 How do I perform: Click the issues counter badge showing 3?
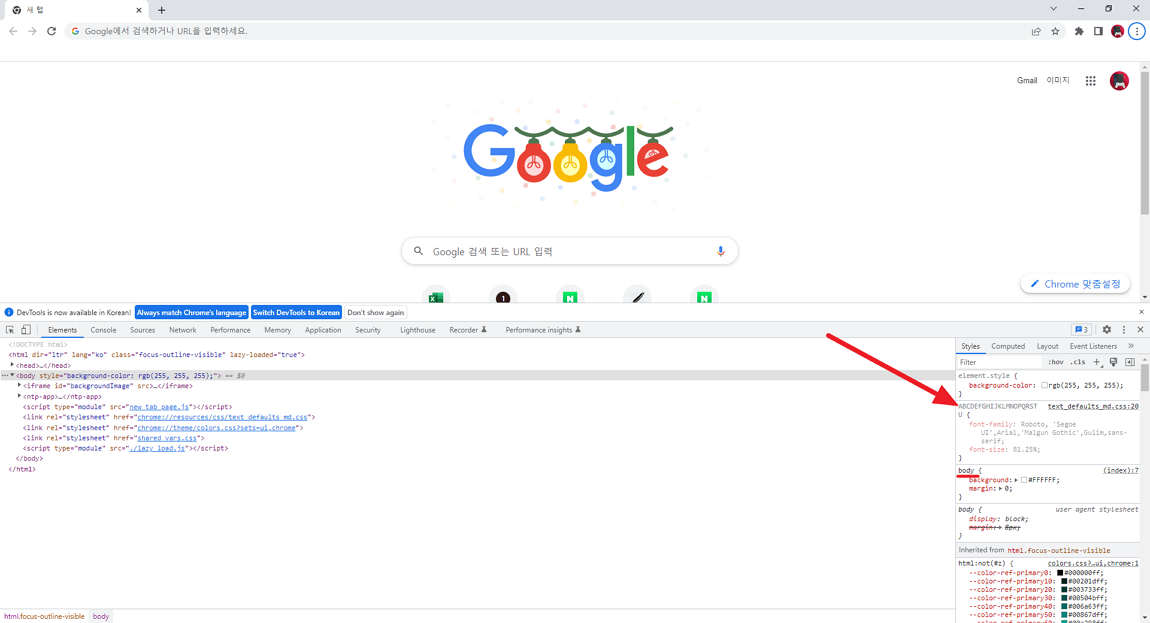coord(1081,330)
